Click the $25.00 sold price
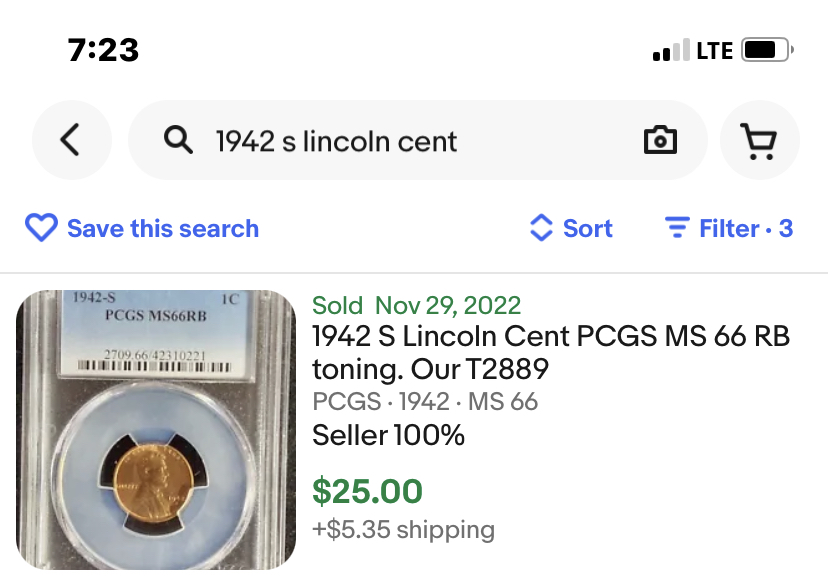The image size is (828, 585). pyautogui.click(x=367, y=491)
